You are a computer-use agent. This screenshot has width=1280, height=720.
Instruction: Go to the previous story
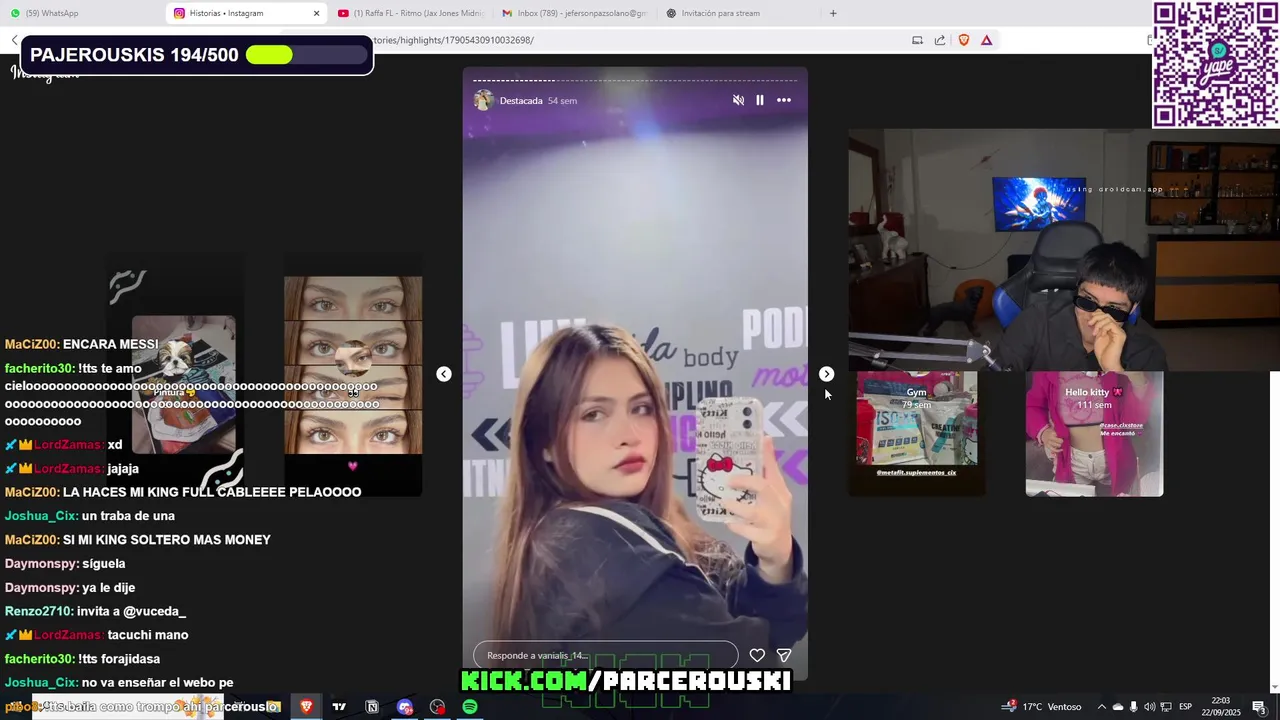point(444,374)
